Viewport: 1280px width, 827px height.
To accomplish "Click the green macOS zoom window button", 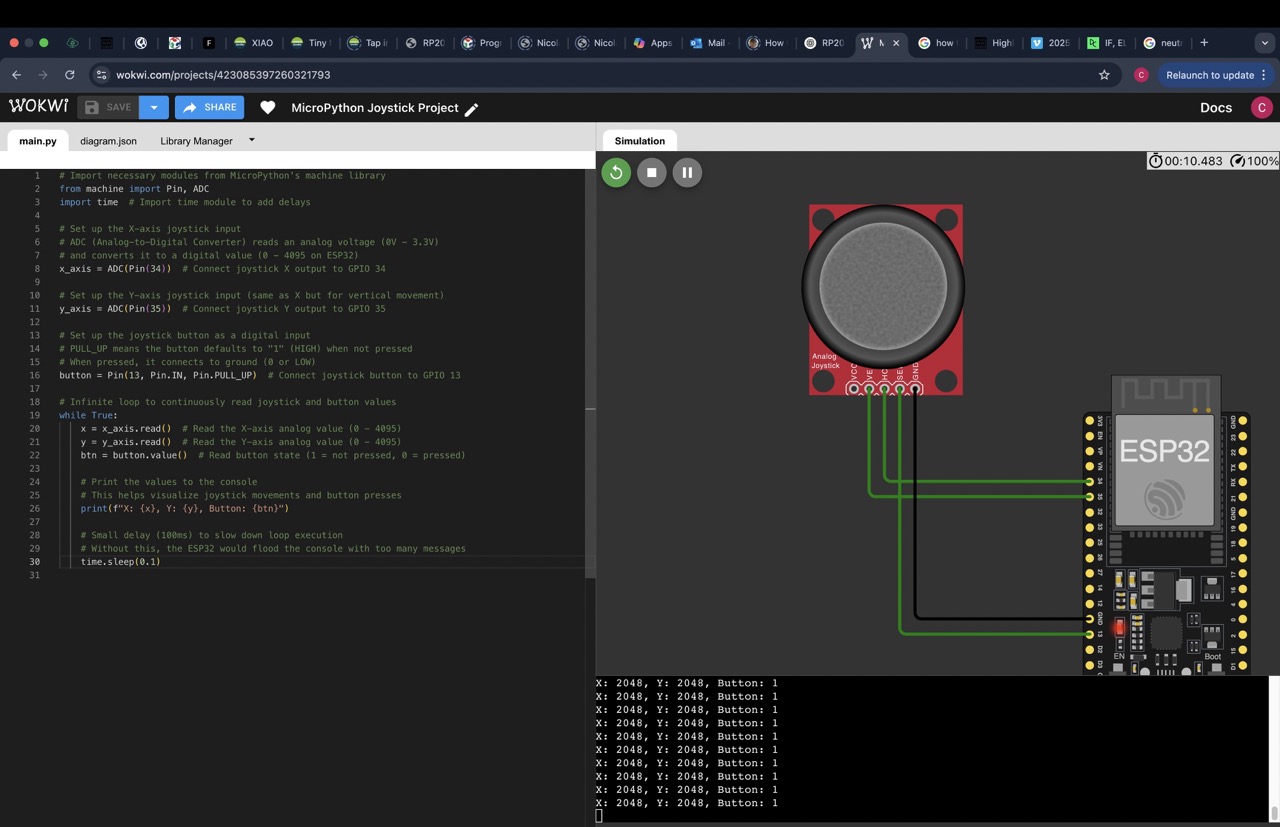I will (x=44, y=43).
